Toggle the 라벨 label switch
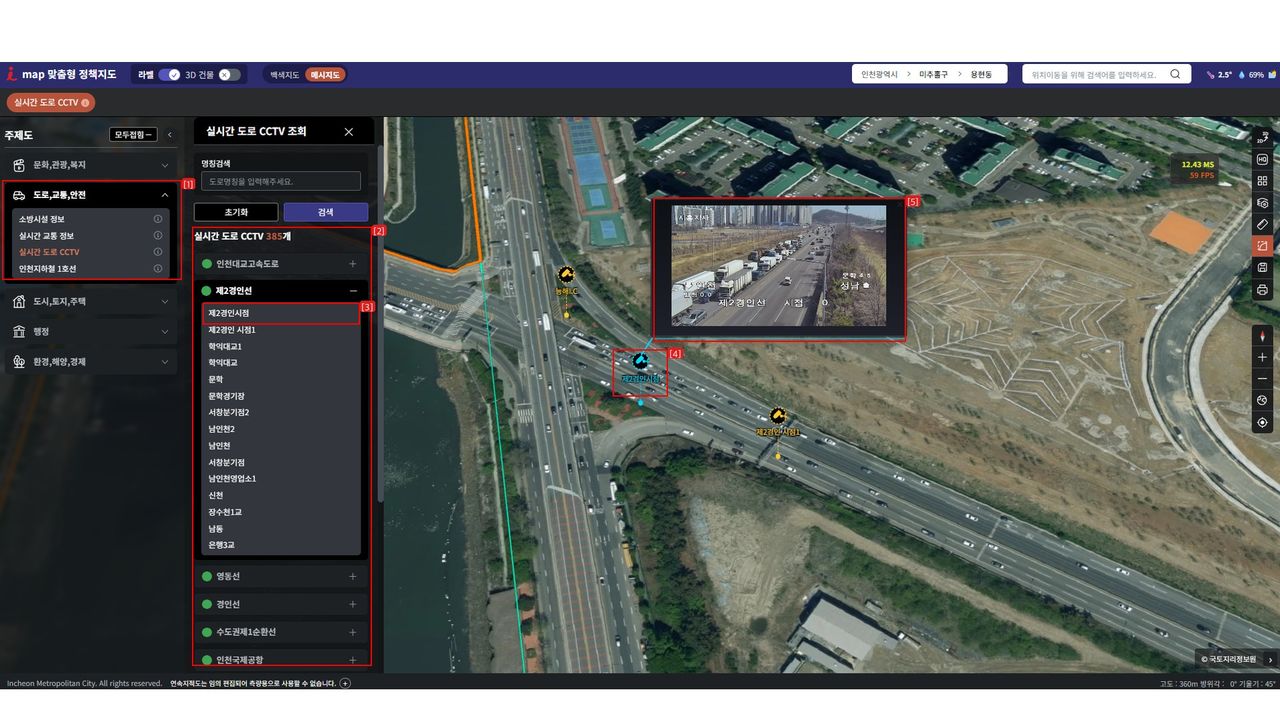Viewport: 1280px width, 720px height. [169, 75]
